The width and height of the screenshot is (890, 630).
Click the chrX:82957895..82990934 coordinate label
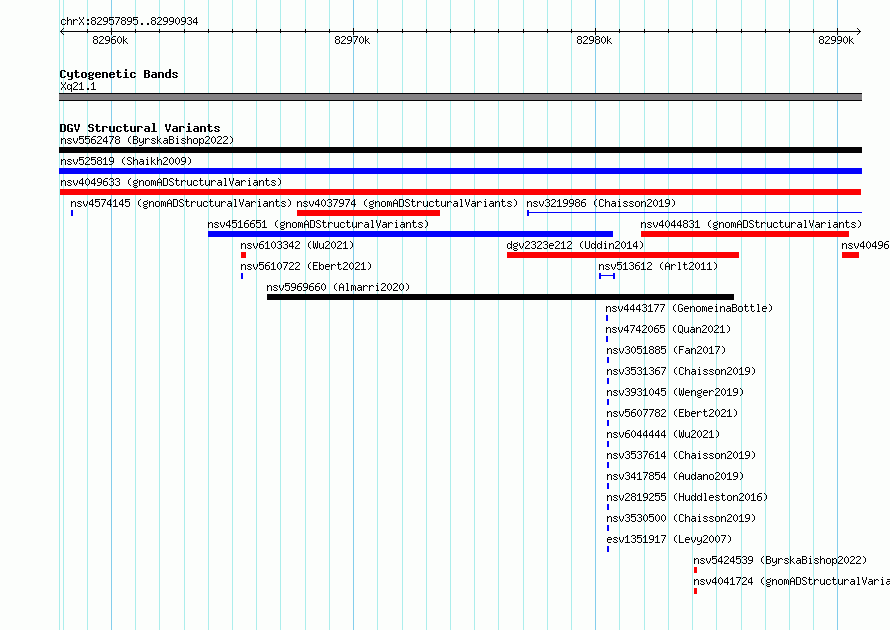[129, 21]
